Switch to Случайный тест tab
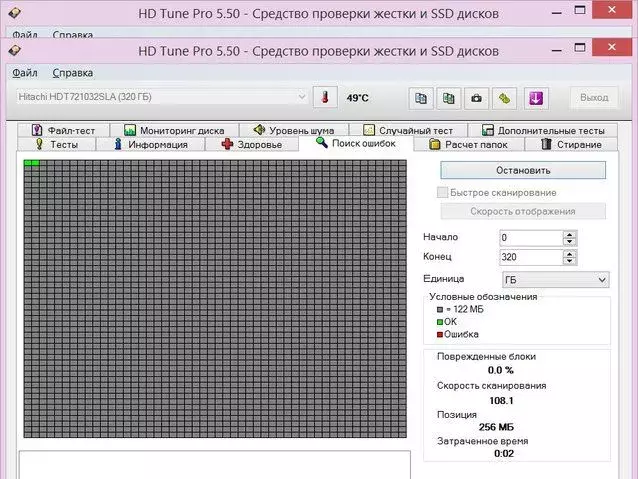The width and height of the screenshot is (638, 479). 408,130
